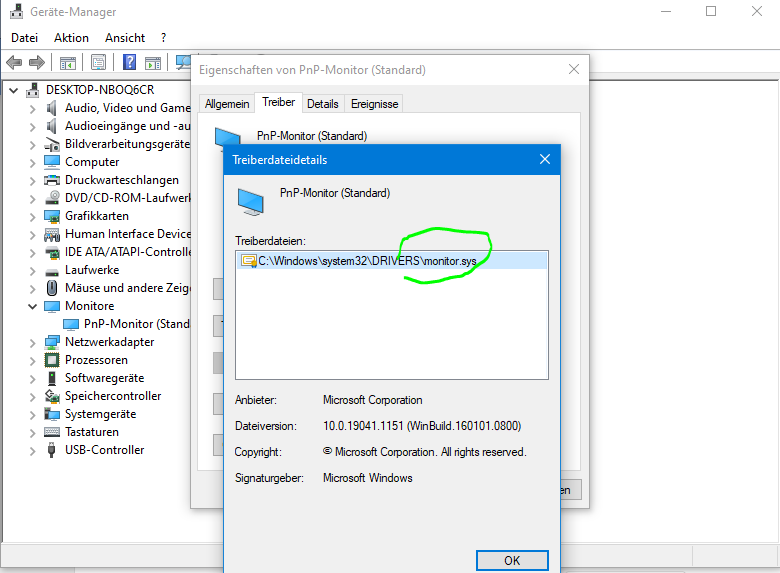This screenshot has height=573, width=780.
Task: Expand the Audioeingänge und -ausgänge category
Action: click(33, 127)
